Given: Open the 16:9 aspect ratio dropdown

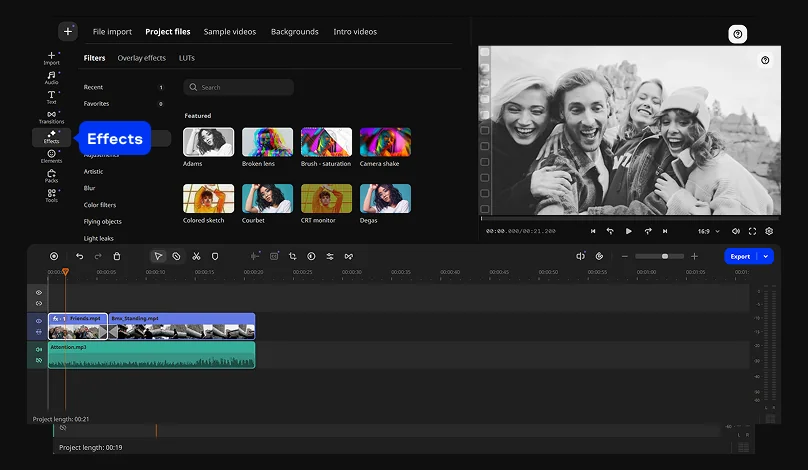Looking at the screenshot, I should [708, 231].
